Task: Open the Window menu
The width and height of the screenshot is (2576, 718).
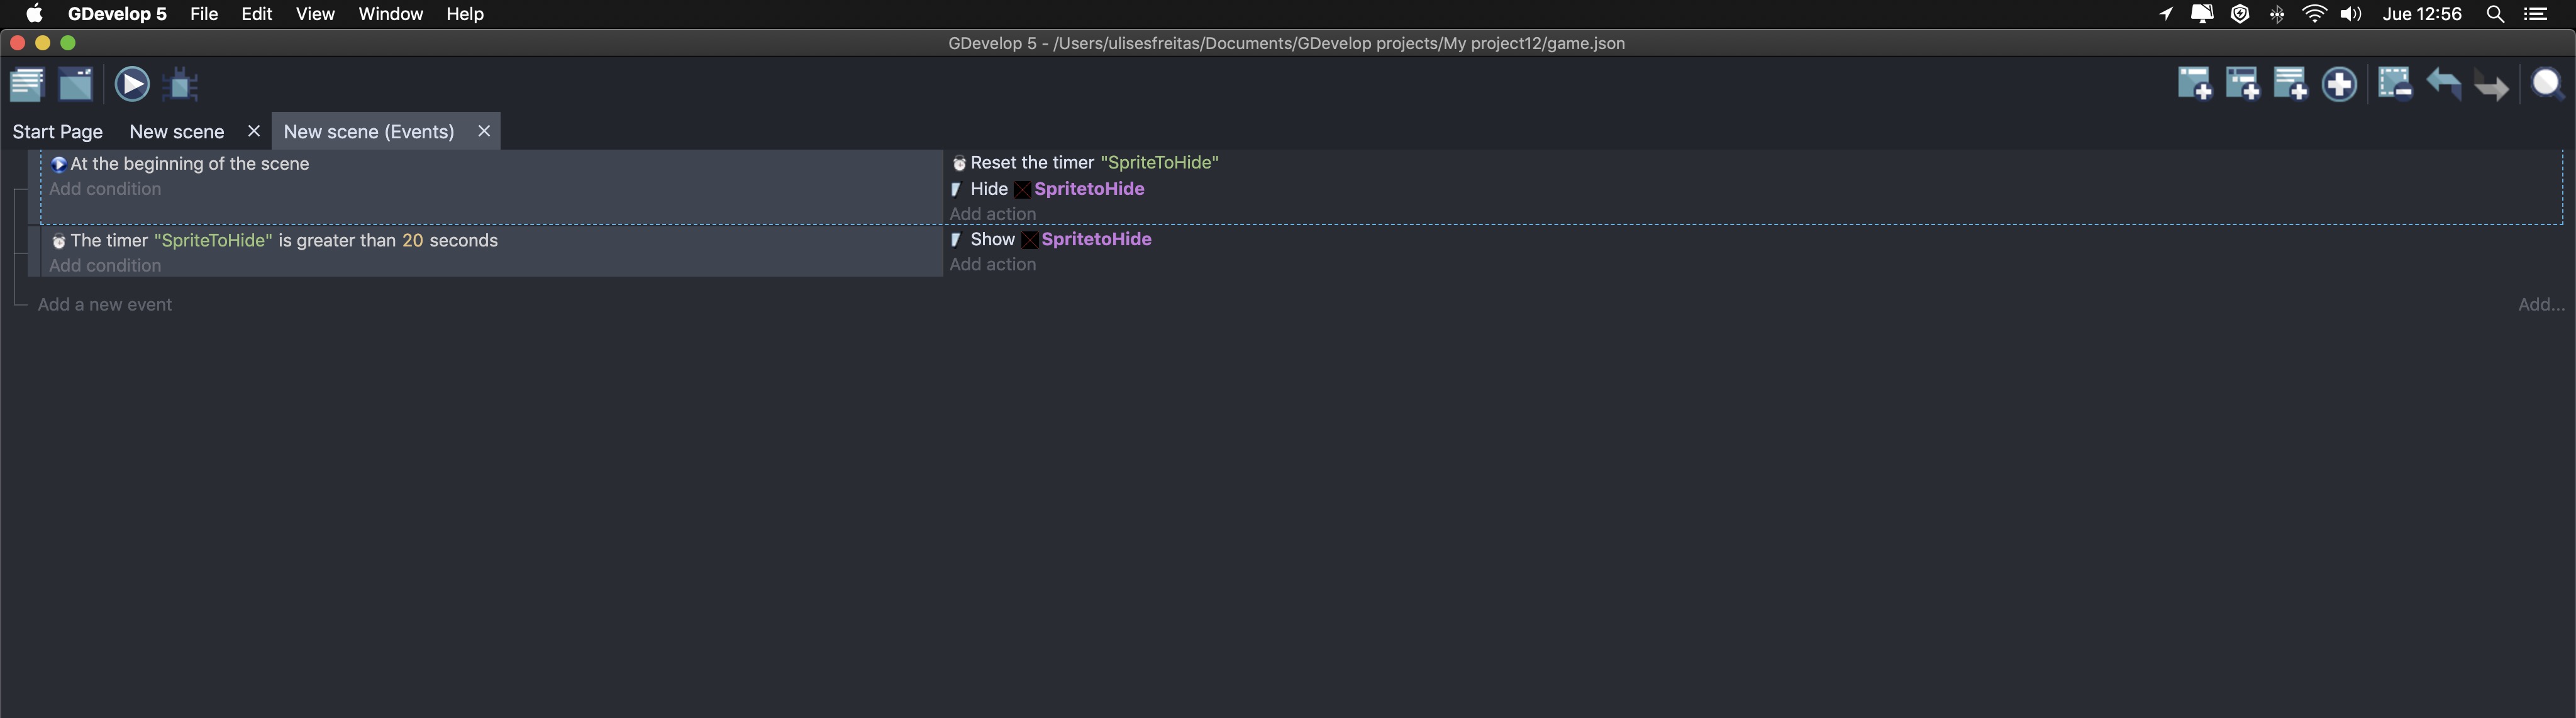Action: 391,14
